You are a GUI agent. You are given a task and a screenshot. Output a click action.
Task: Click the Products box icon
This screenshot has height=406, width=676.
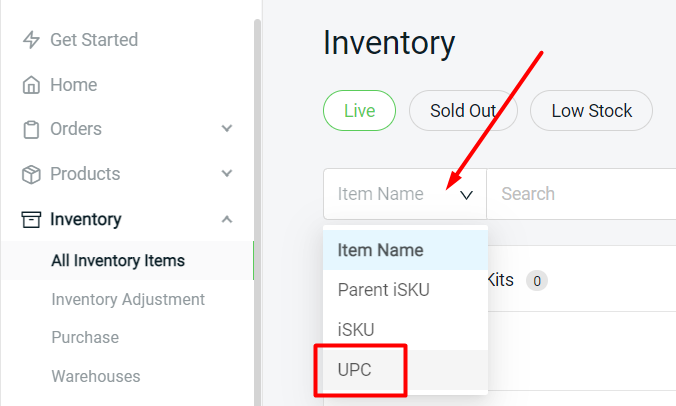tap(31, 174)
